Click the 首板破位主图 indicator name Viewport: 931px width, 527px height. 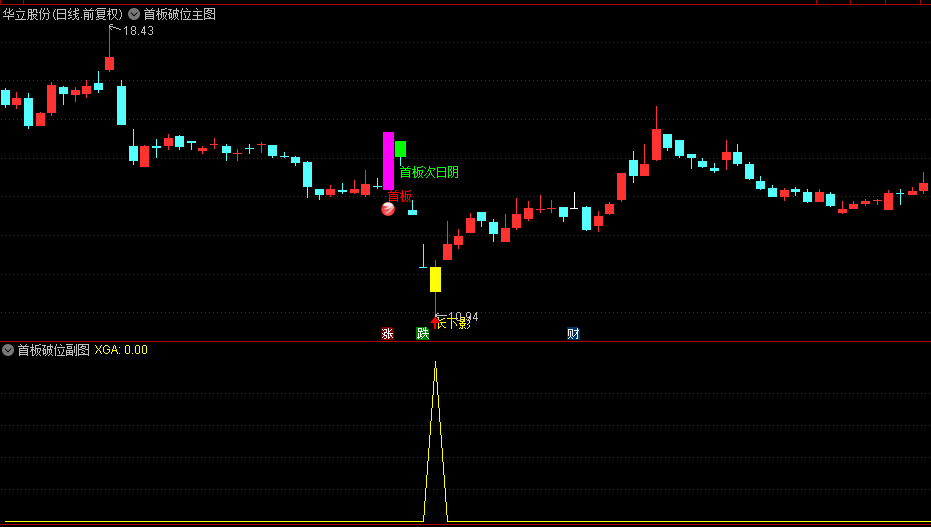[179, 14]
